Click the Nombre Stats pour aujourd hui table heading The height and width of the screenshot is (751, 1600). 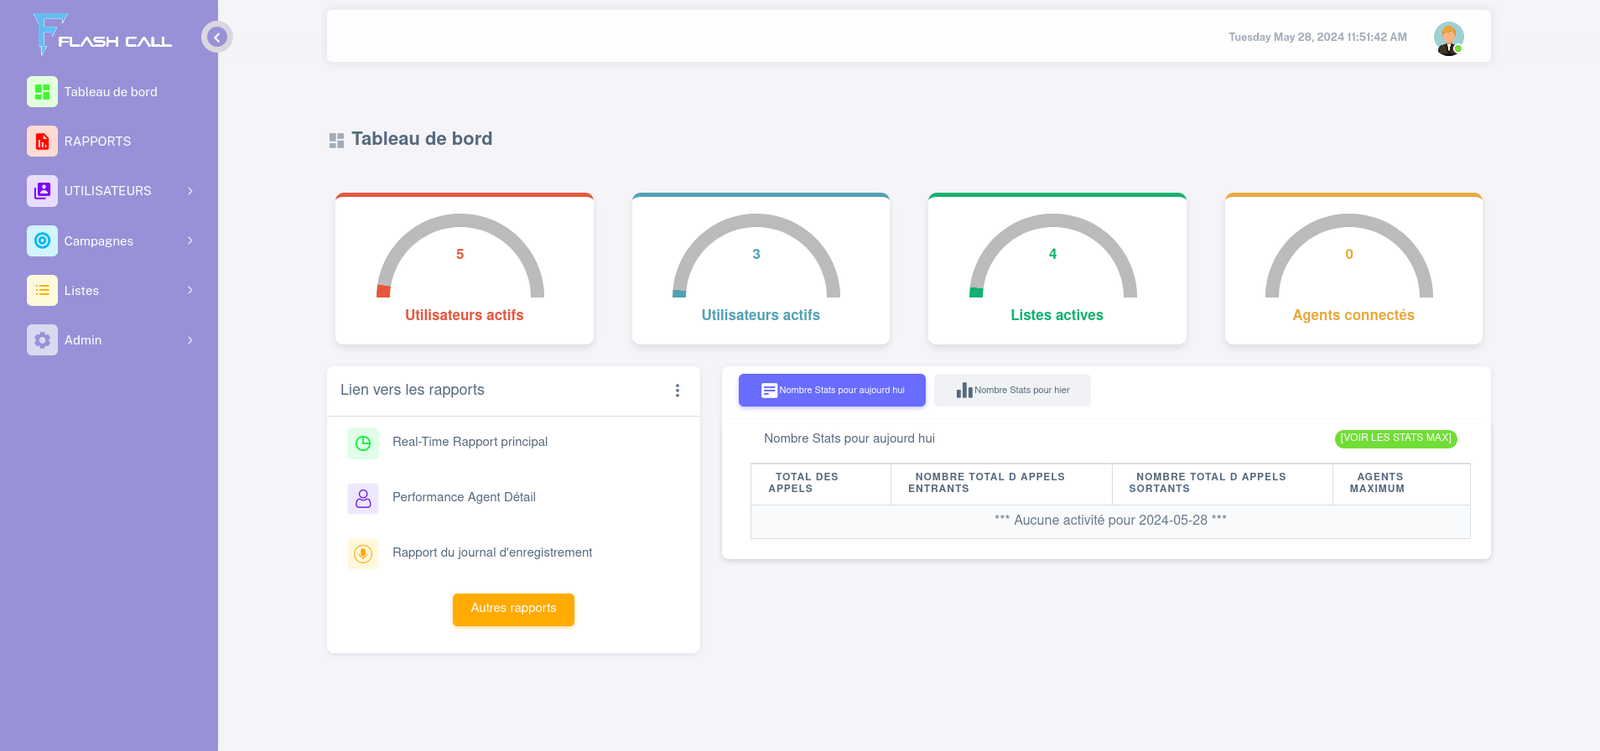[849, 439]
